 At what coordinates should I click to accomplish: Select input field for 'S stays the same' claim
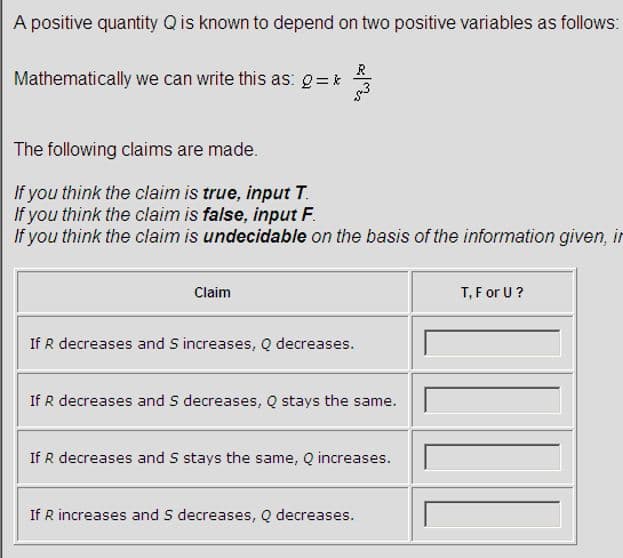492,457
